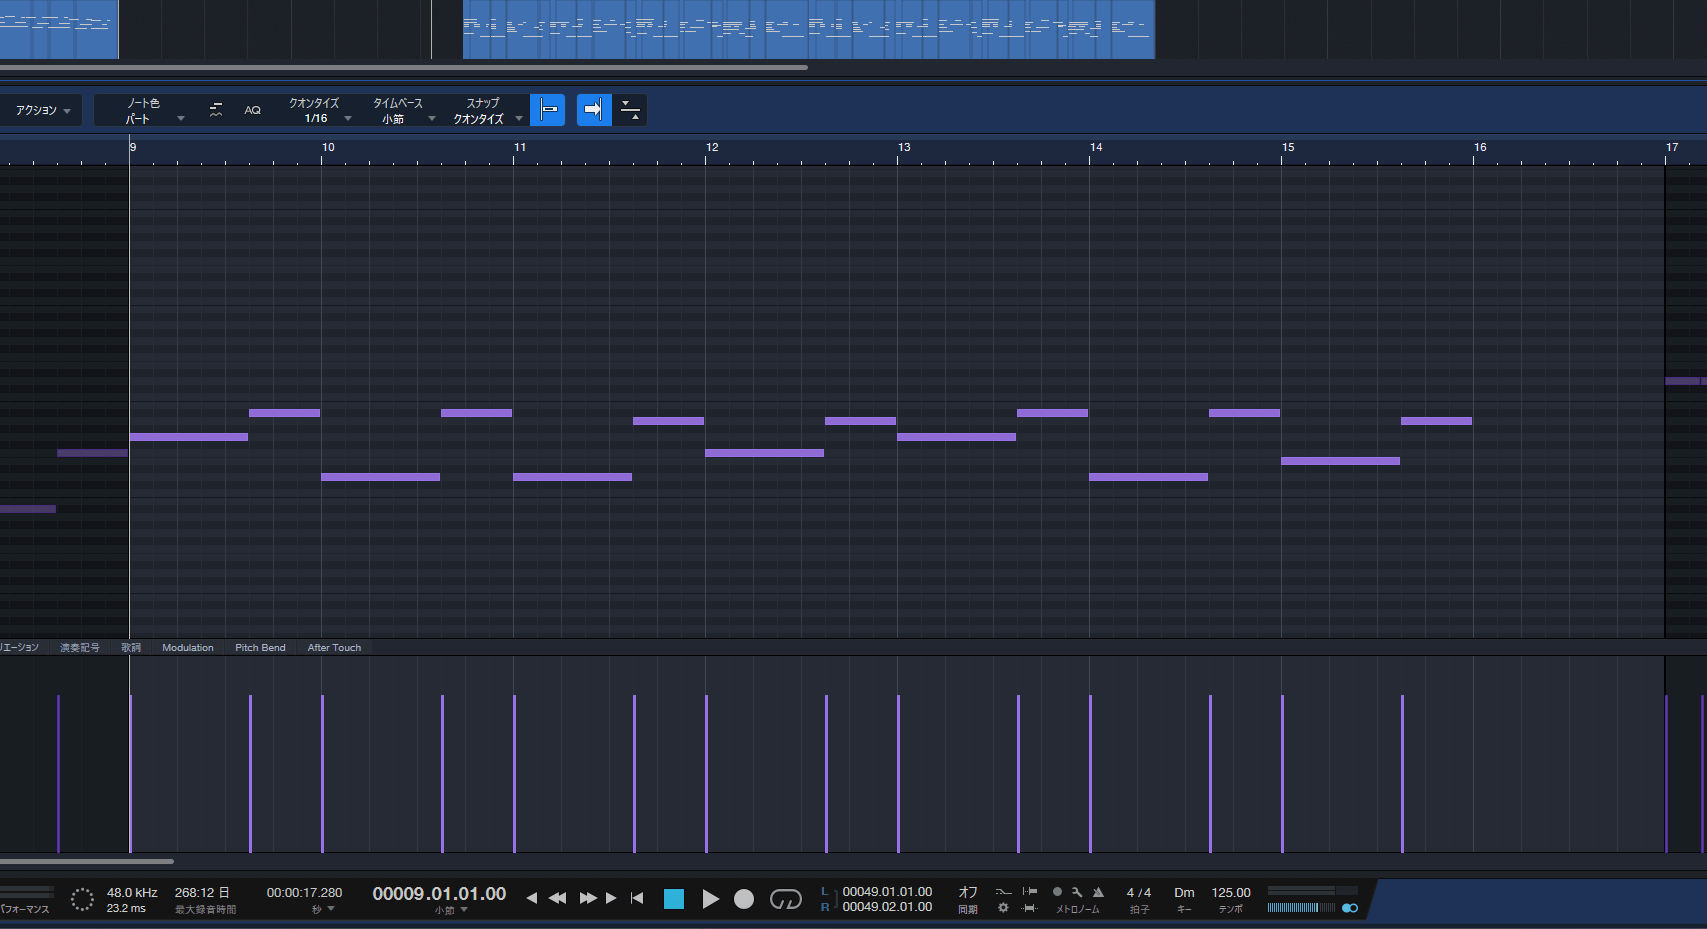Select the first note at bar 9
Screen dimensions: 1707x929
pos(189,437)
